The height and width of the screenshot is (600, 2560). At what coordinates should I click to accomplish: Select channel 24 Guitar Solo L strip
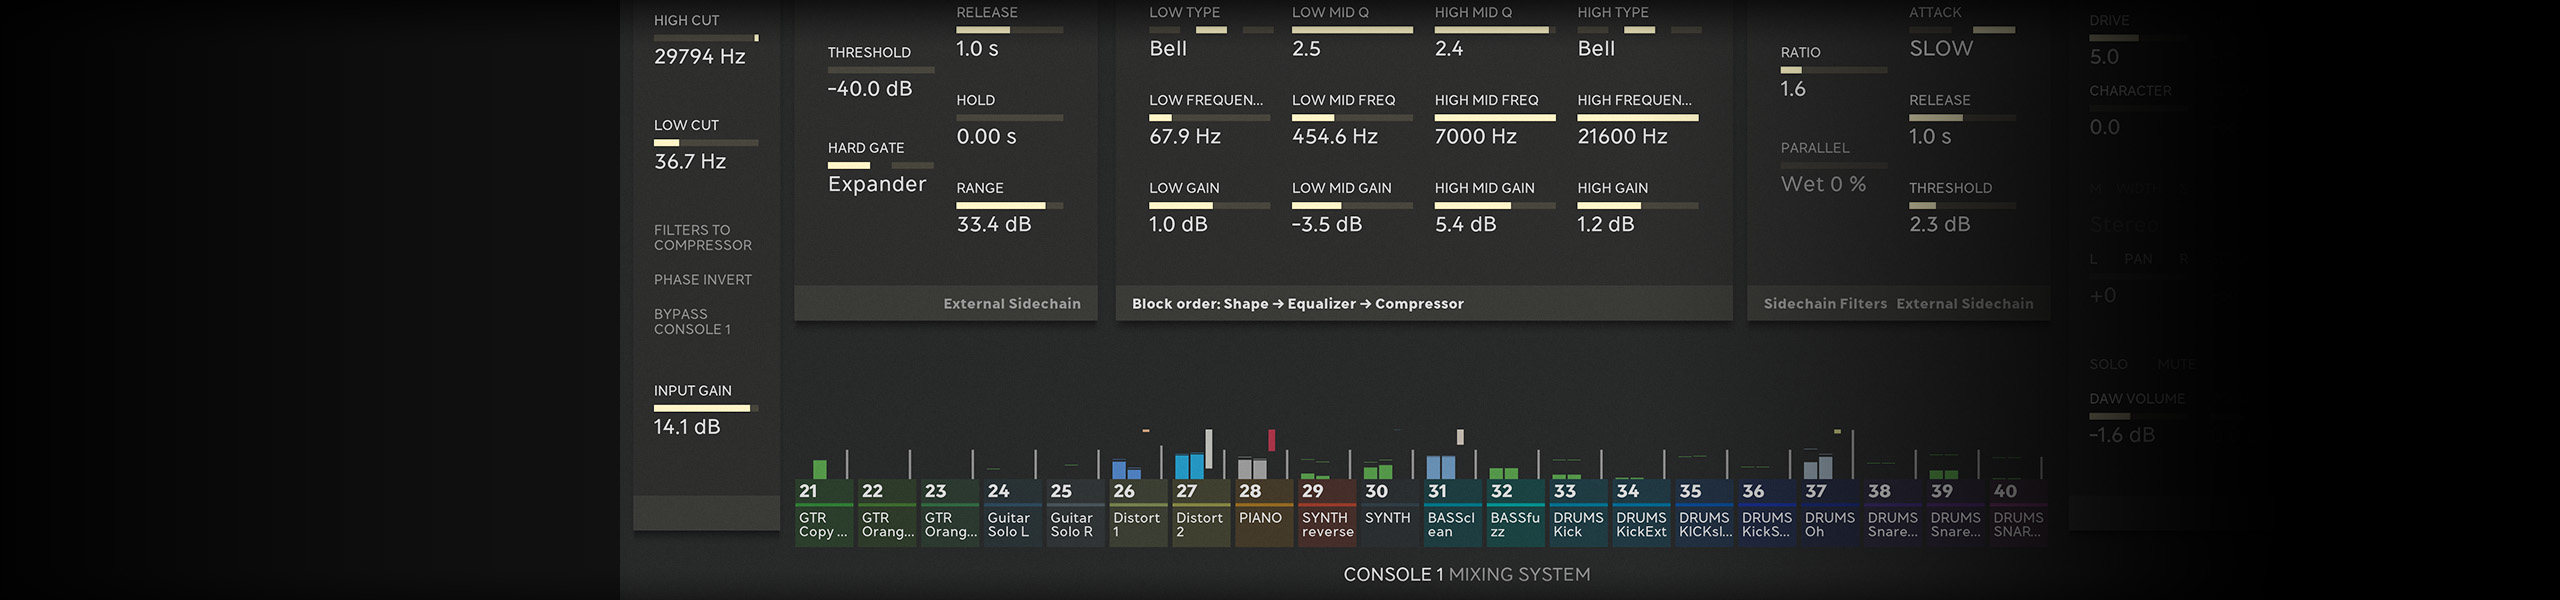click(x=1011, y=512)
